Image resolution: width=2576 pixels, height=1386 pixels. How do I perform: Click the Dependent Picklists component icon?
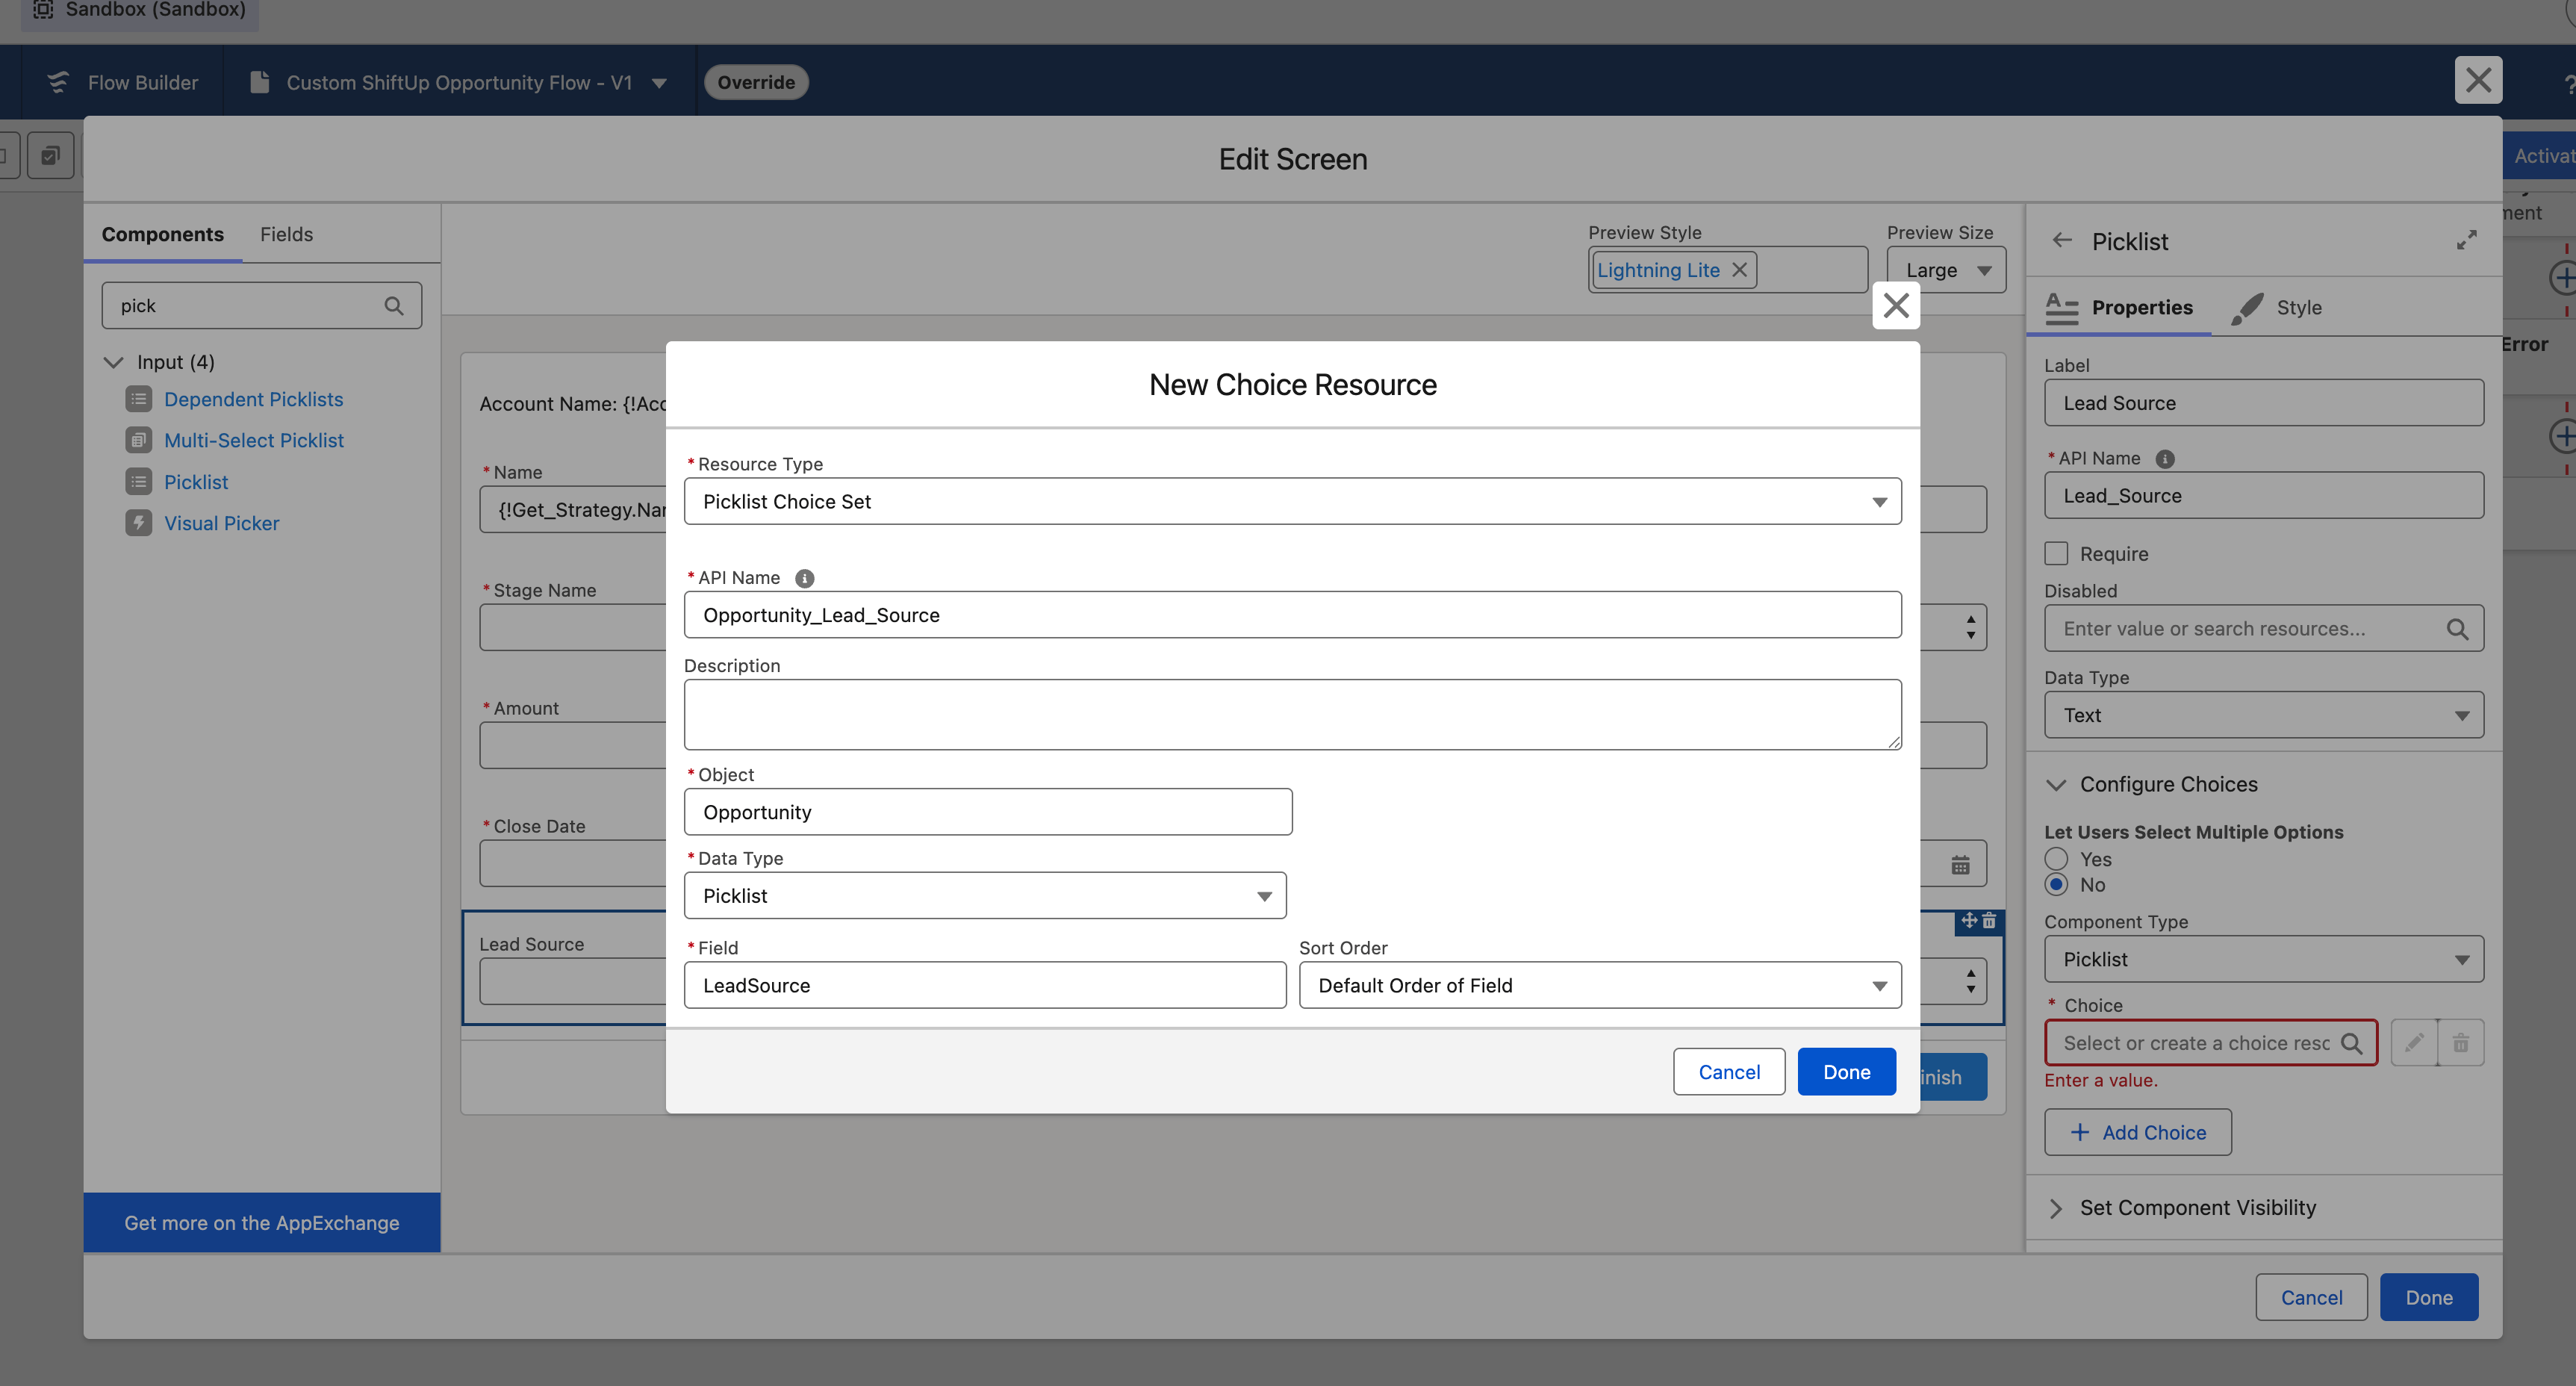click(139, 399)
